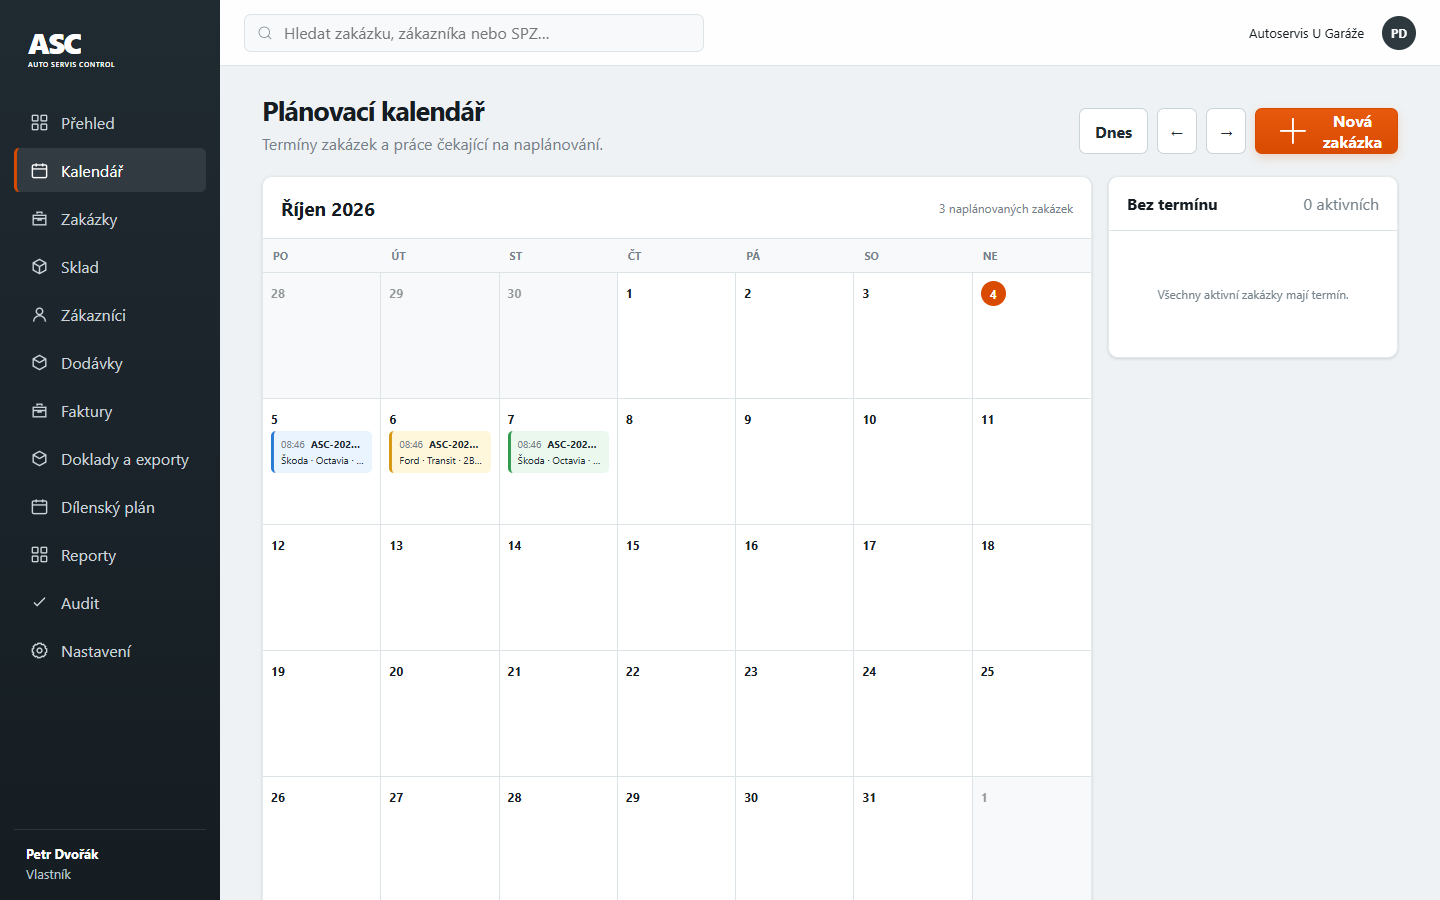Click the ASC Auto Servis Control logo
Image resolution: width=1440 pixels, height=900 pixels.
pyautogui.click(x=71, y=49)
